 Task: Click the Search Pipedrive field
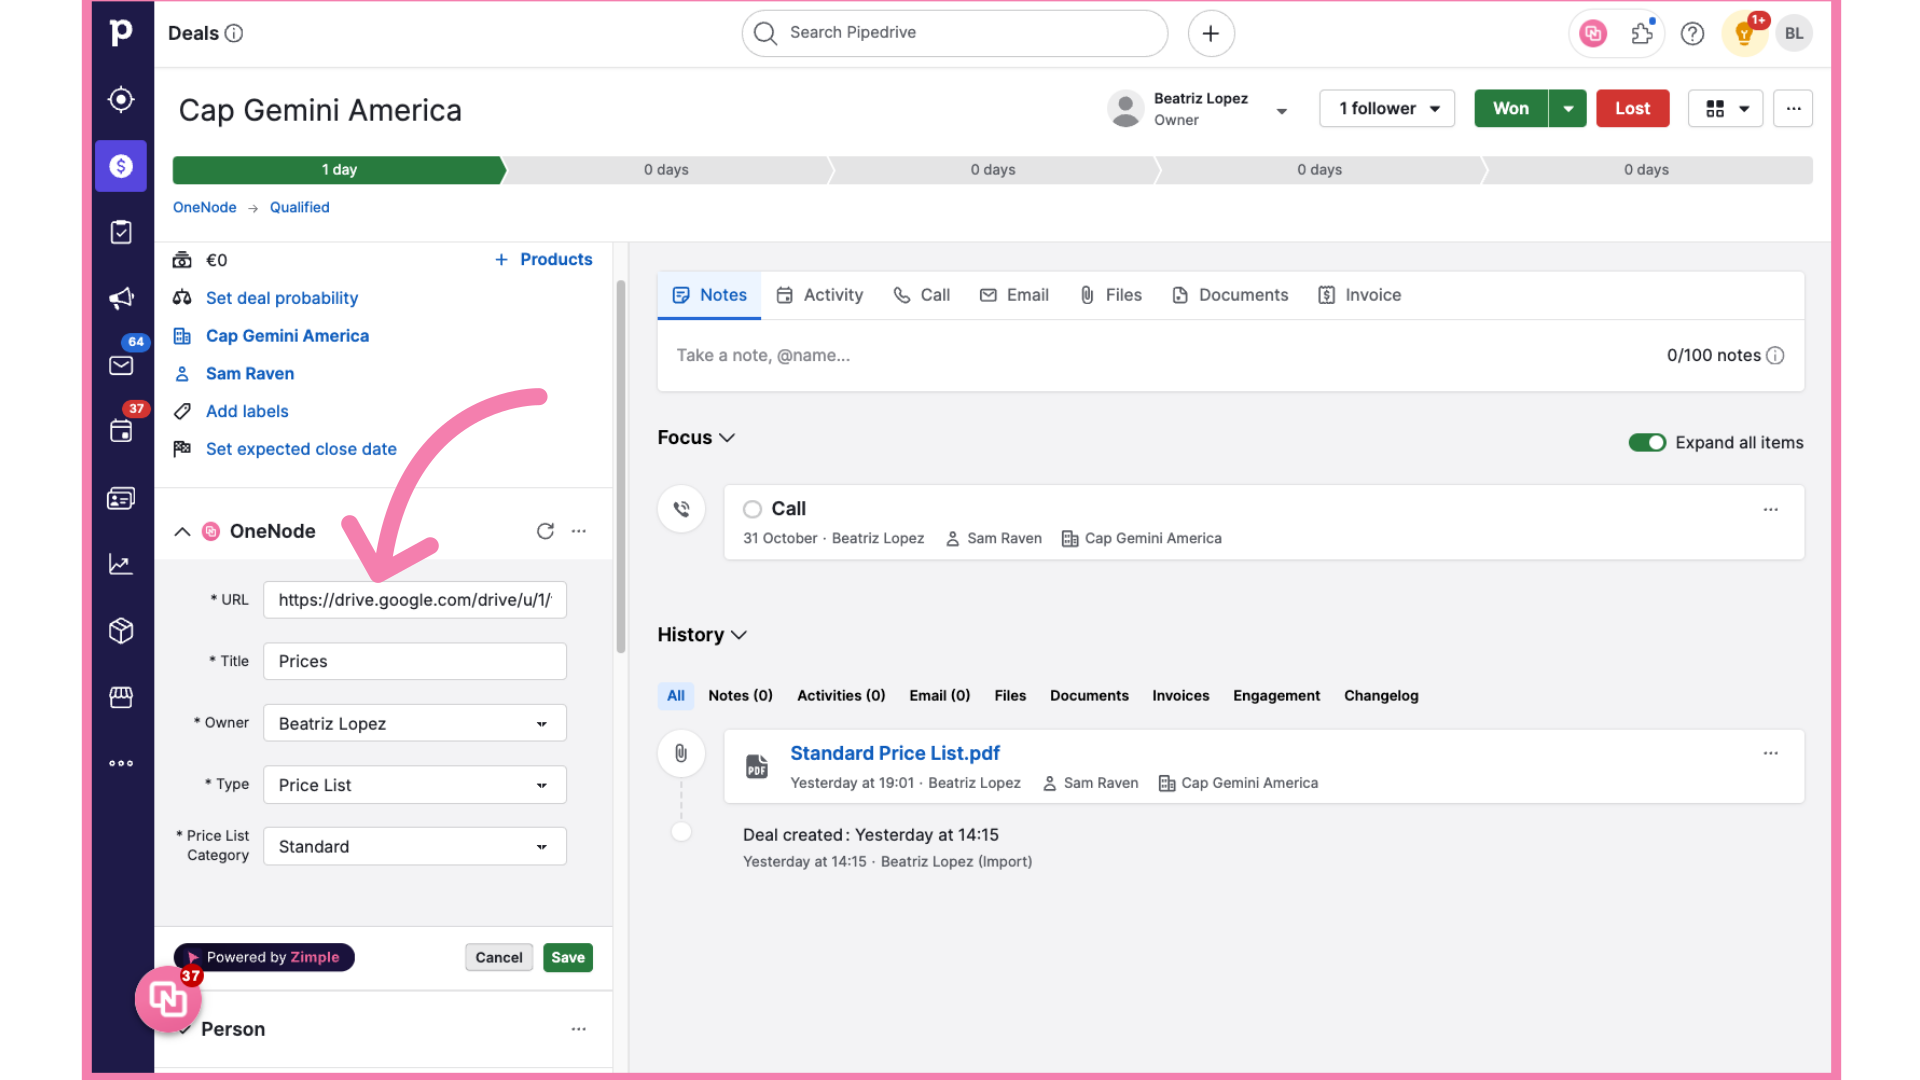click(x=955, y=33)
